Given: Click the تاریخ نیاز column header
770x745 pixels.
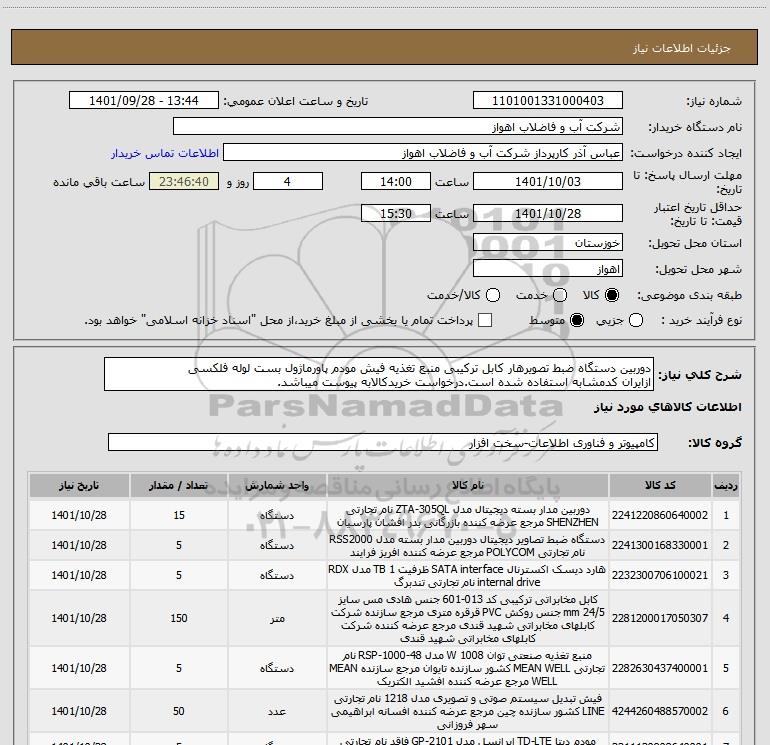Looking at the screenshot, I should [79, 486].
